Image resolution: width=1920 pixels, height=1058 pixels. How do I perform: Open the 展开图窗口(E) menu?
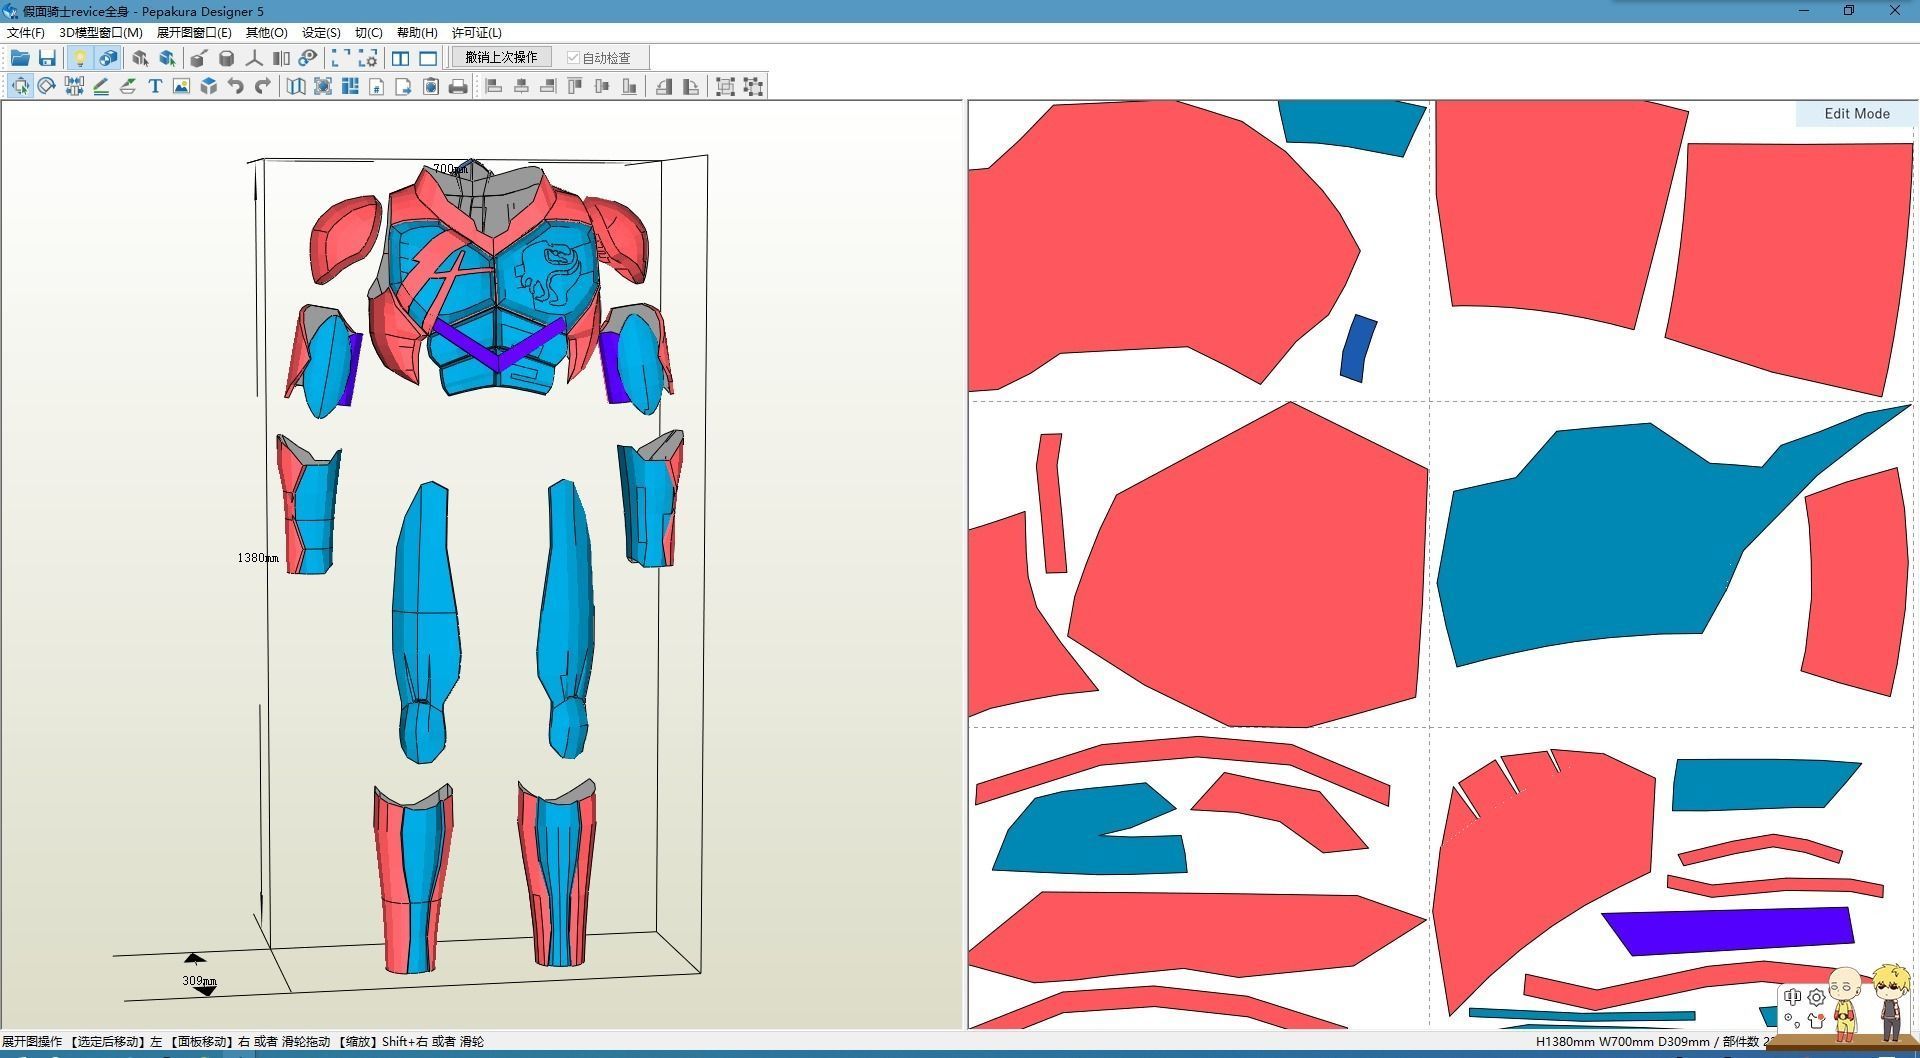click(194, 32)
